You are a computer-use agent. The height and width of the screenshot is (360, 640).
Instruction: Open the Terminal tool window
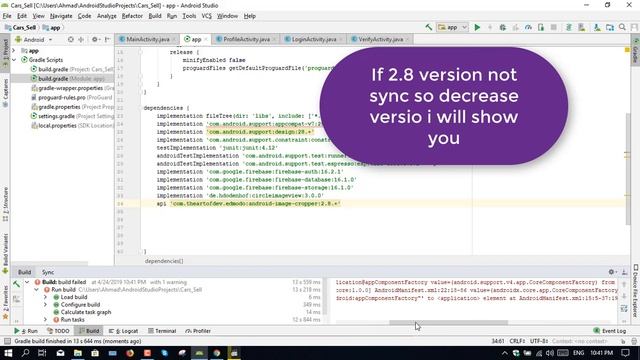click(162, 331)
